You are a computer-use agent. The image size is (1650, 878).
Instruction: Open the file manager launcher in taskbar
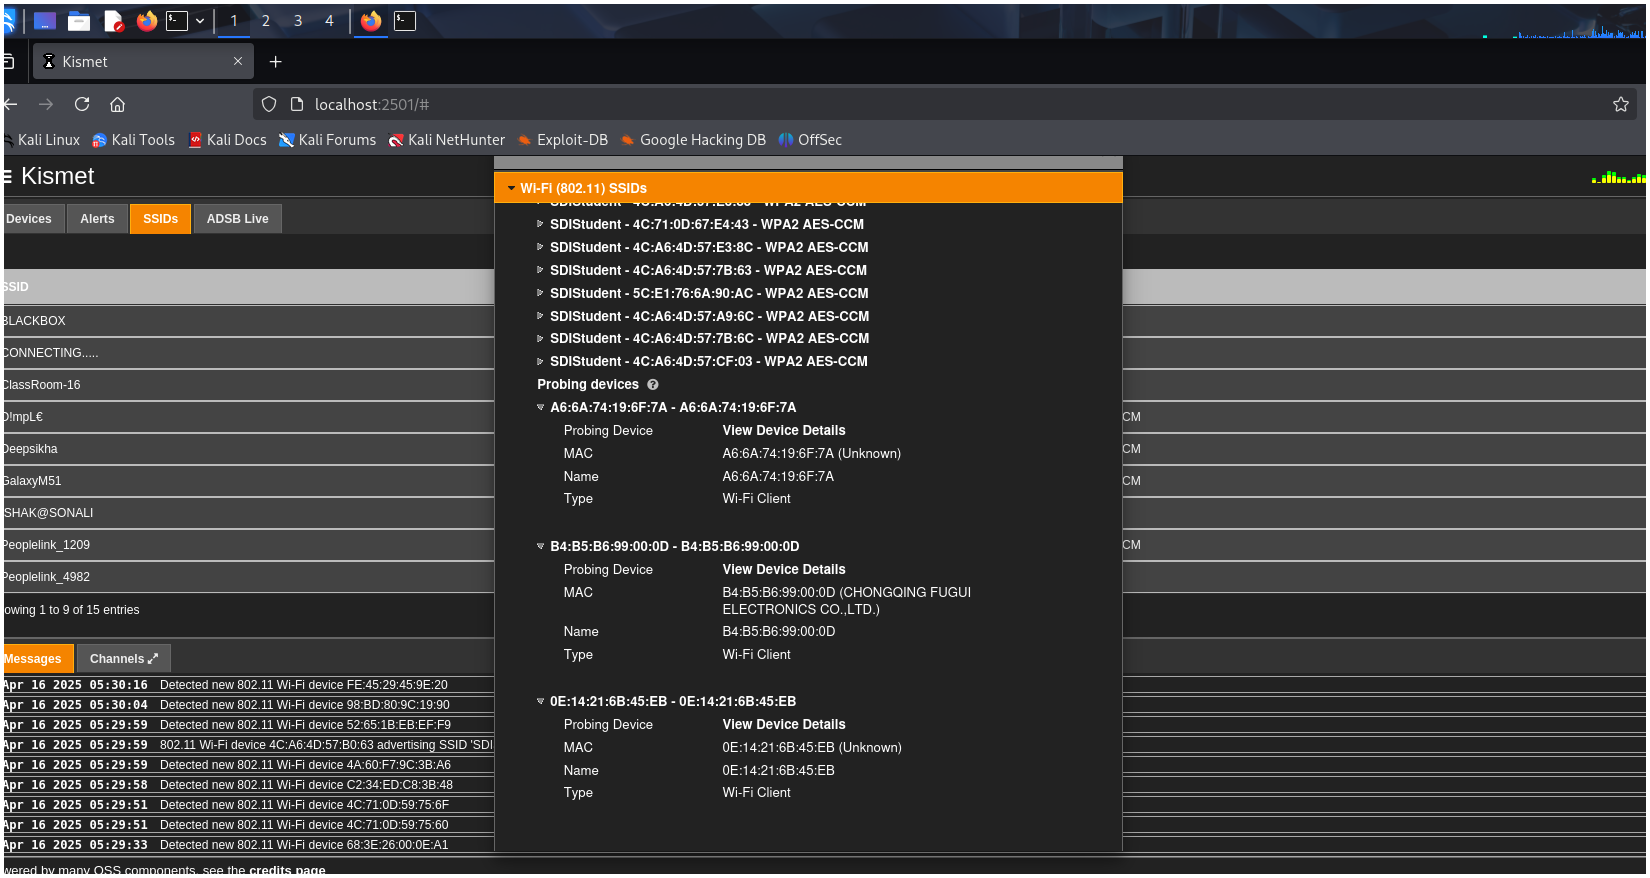(79, 21)
